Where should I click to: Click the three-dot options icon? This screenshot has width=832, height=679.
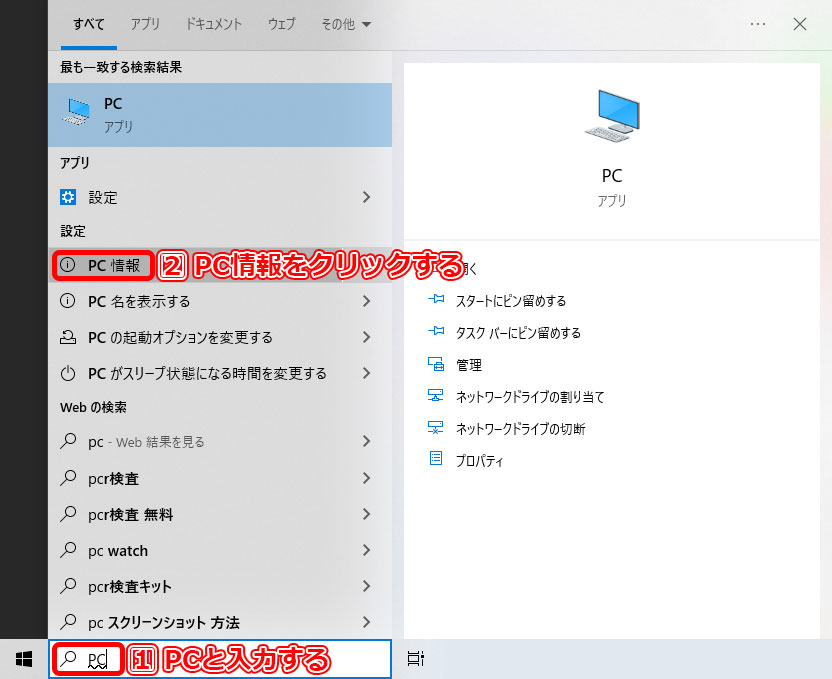point(758,24)
